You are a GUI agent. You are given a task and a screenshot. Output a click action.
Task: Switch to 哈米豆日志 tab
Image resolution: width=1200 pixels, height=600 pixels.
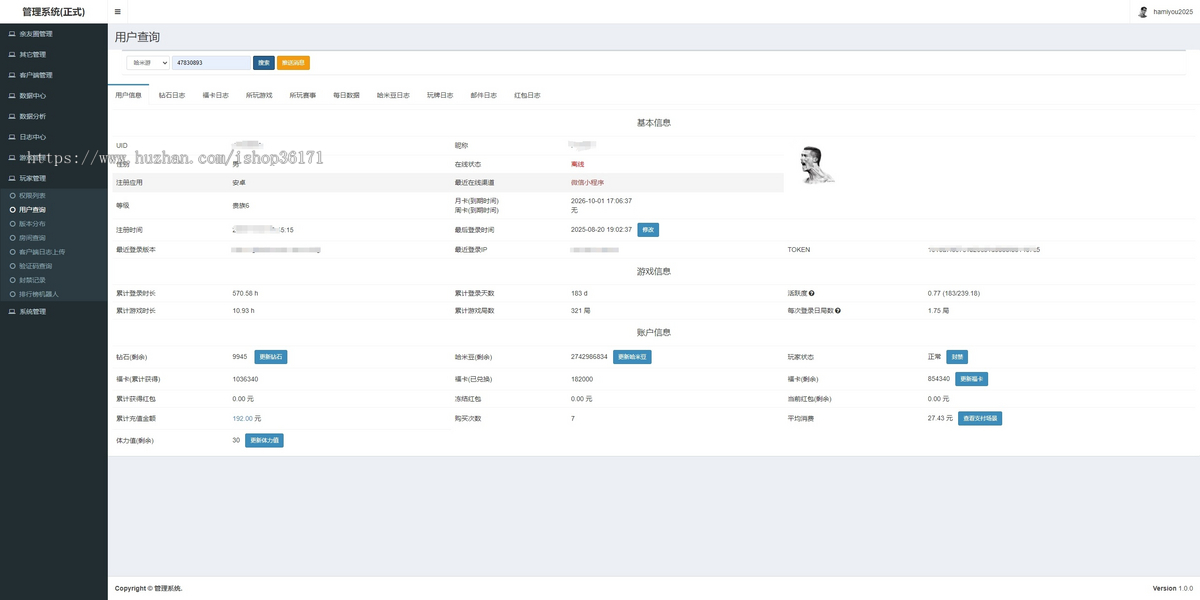click(393, 95)
